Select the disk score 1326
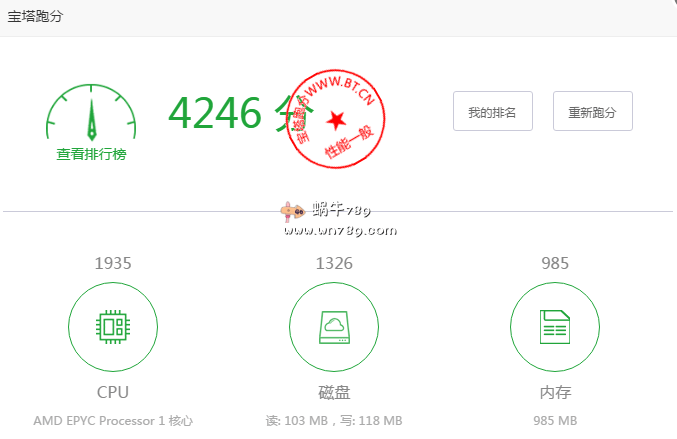 [334, 264]
